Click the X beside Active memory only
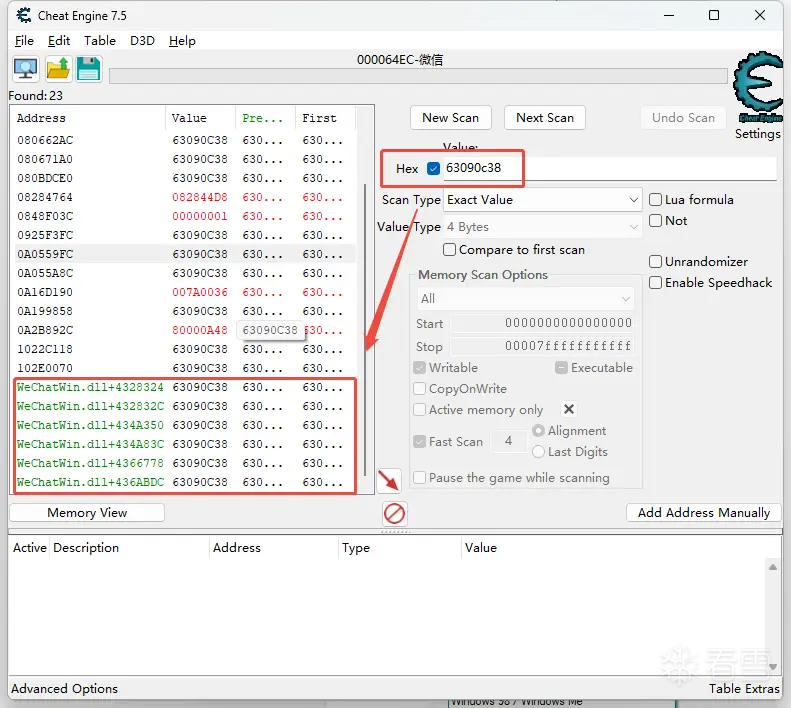The image size is (791, 708). [569, 409]
